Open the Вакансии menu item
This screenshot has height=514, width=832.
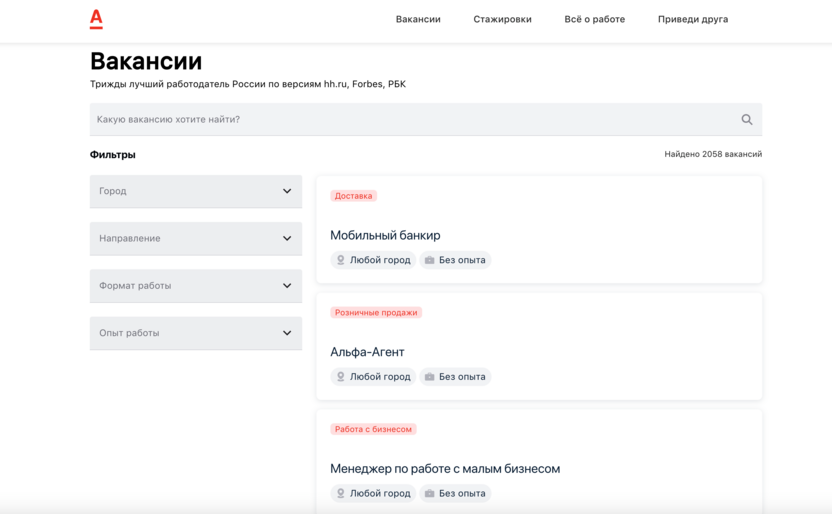tap(418, 19)
